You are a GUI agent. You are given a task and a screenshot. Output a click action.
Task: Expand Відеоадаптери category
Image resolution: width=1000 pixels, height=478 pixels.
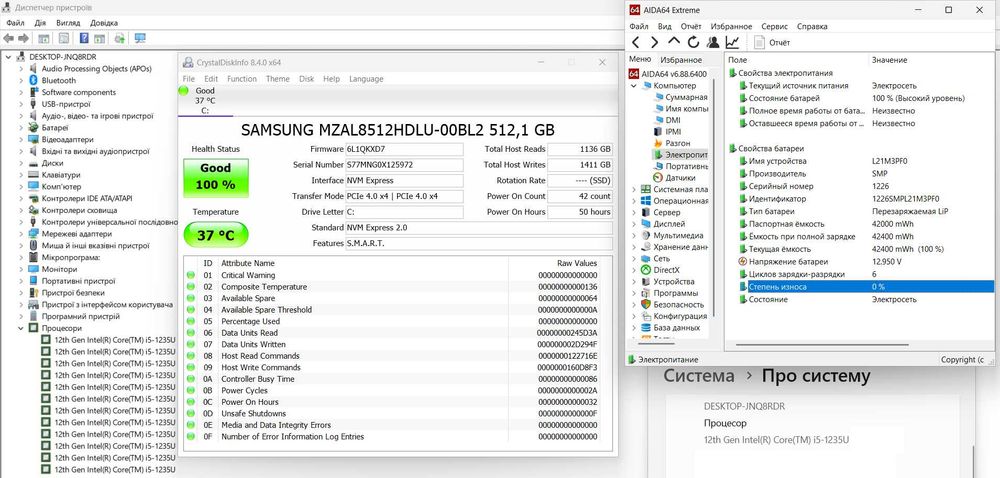pyautogui.click(x=21, y=140)
